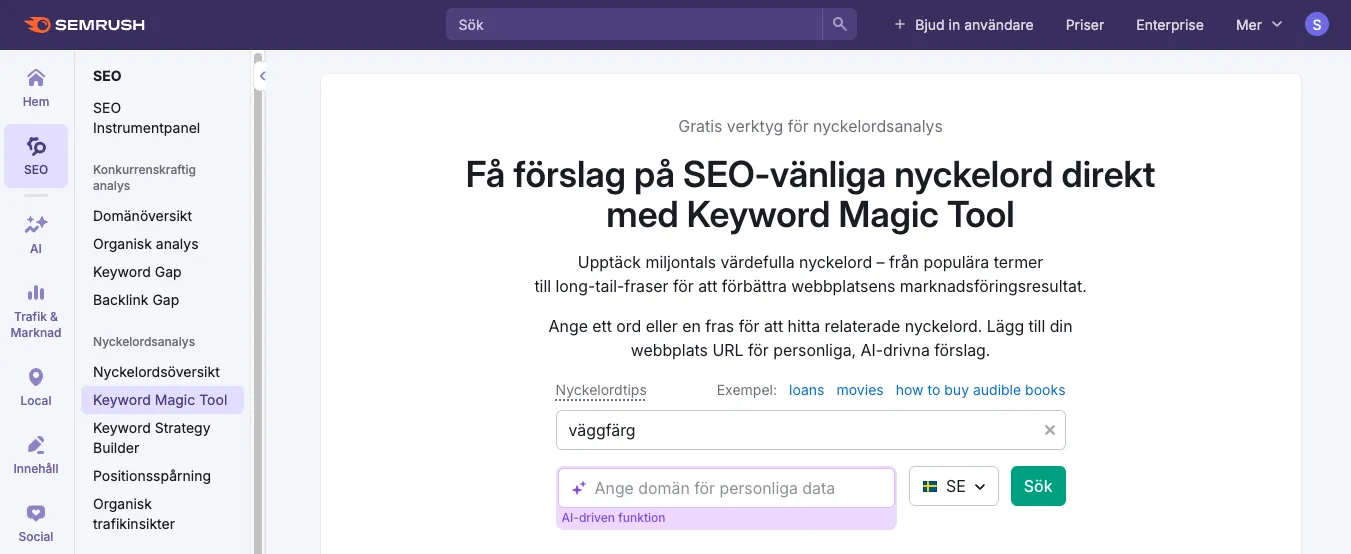Open SEO Instrumentpanel

146,118
